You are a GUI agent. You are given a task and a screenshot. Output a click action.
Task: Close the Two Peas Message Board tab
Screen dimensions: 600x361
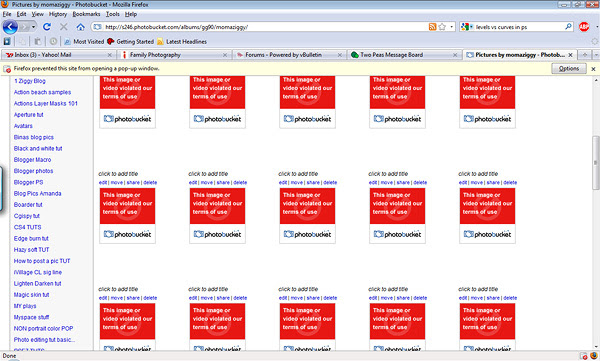455,55
